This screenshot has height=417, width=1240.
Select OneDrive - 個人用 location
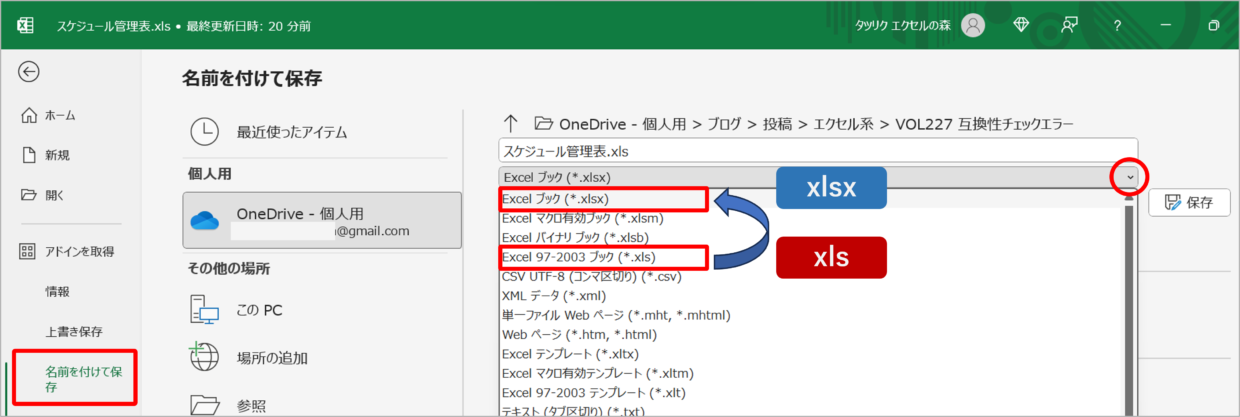[x=323, y=221]
